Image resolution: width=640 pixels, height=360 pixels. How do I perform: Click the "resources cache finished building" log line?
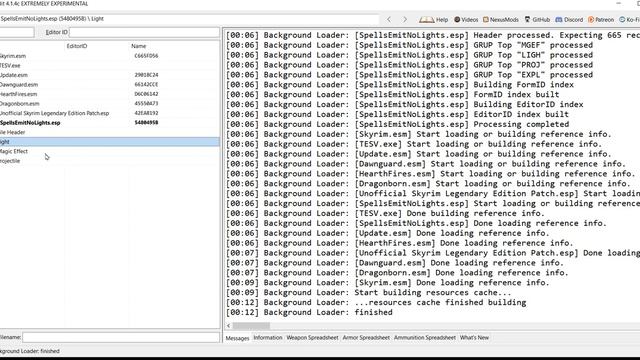pos(376,302)
